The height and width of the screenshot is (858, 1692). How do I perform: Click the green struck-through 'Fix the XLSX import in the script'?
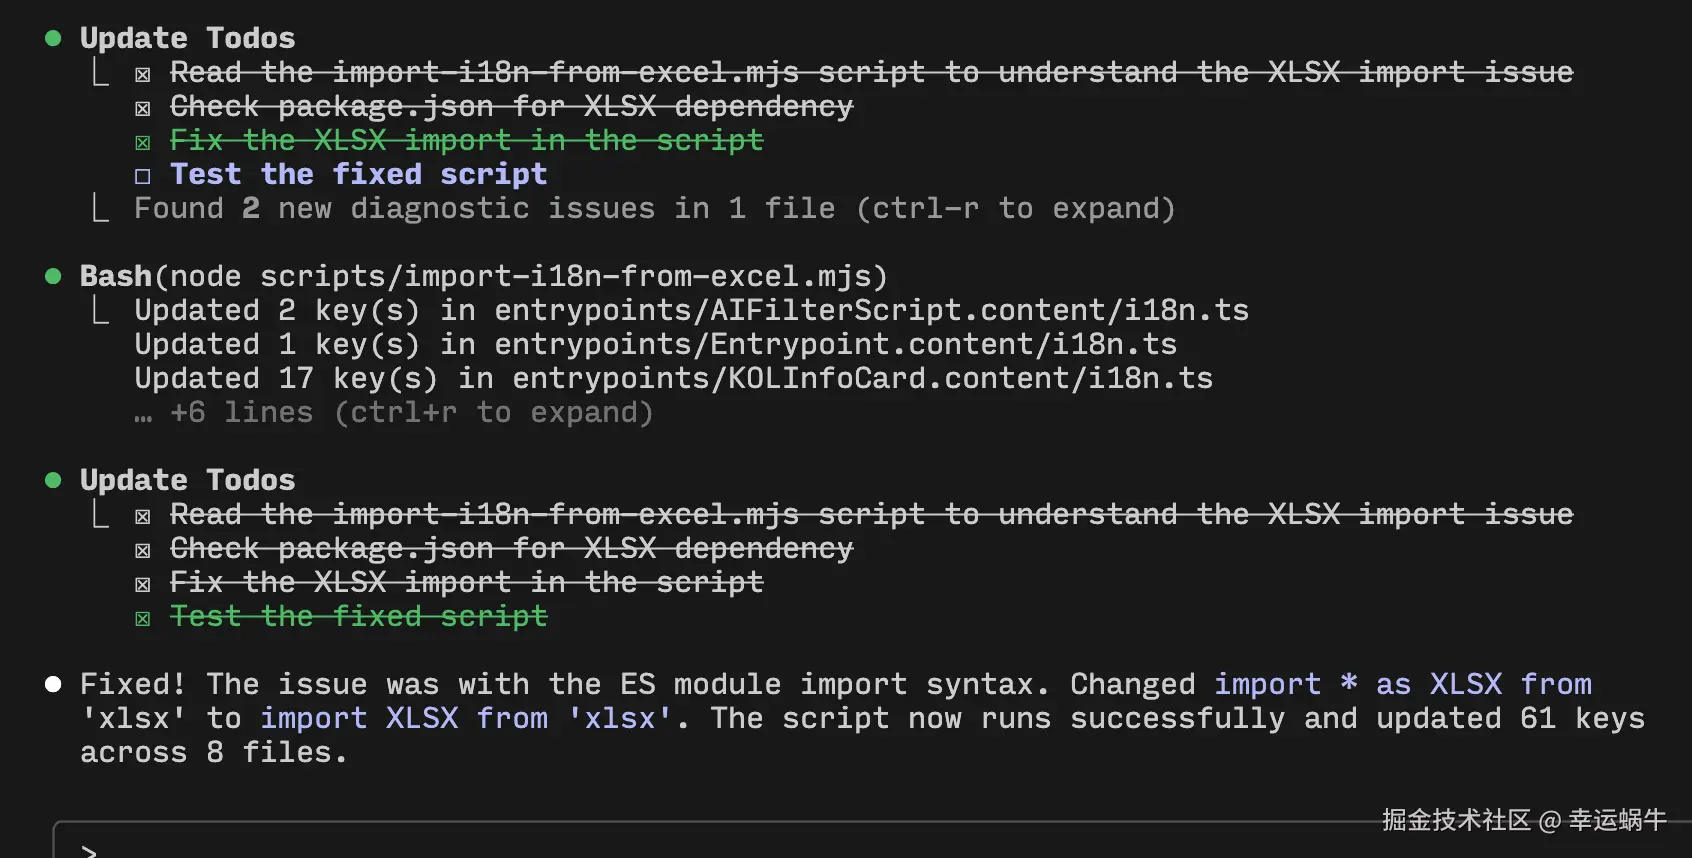pyautogui.click(x=467, y=140)
